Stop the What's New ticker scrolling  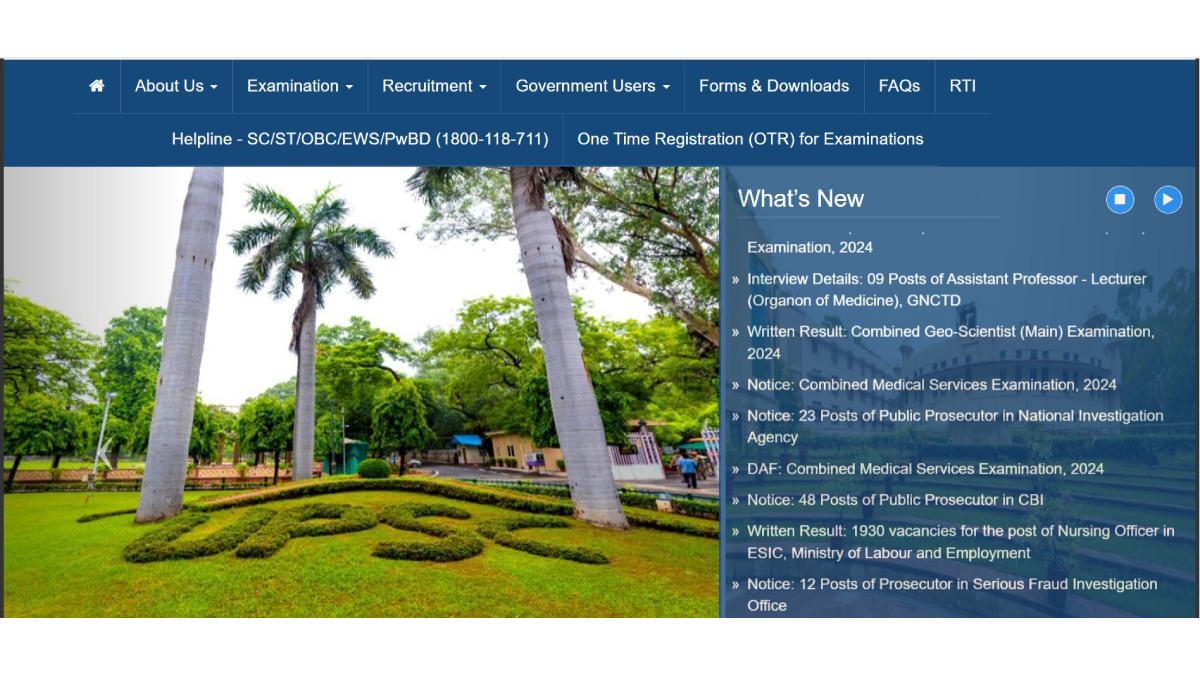point(1119,199)
